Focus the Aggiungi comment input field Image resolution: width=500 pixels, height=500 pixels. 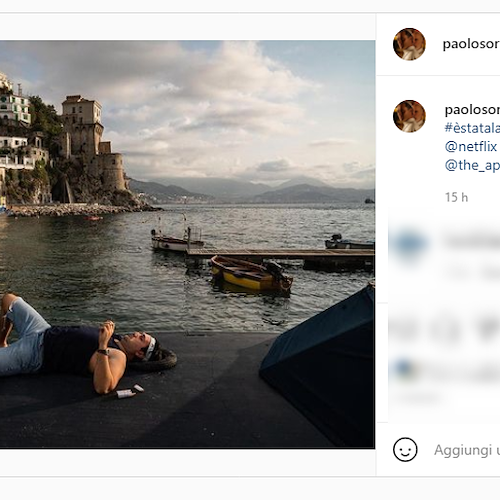click(x=467, y=450)
